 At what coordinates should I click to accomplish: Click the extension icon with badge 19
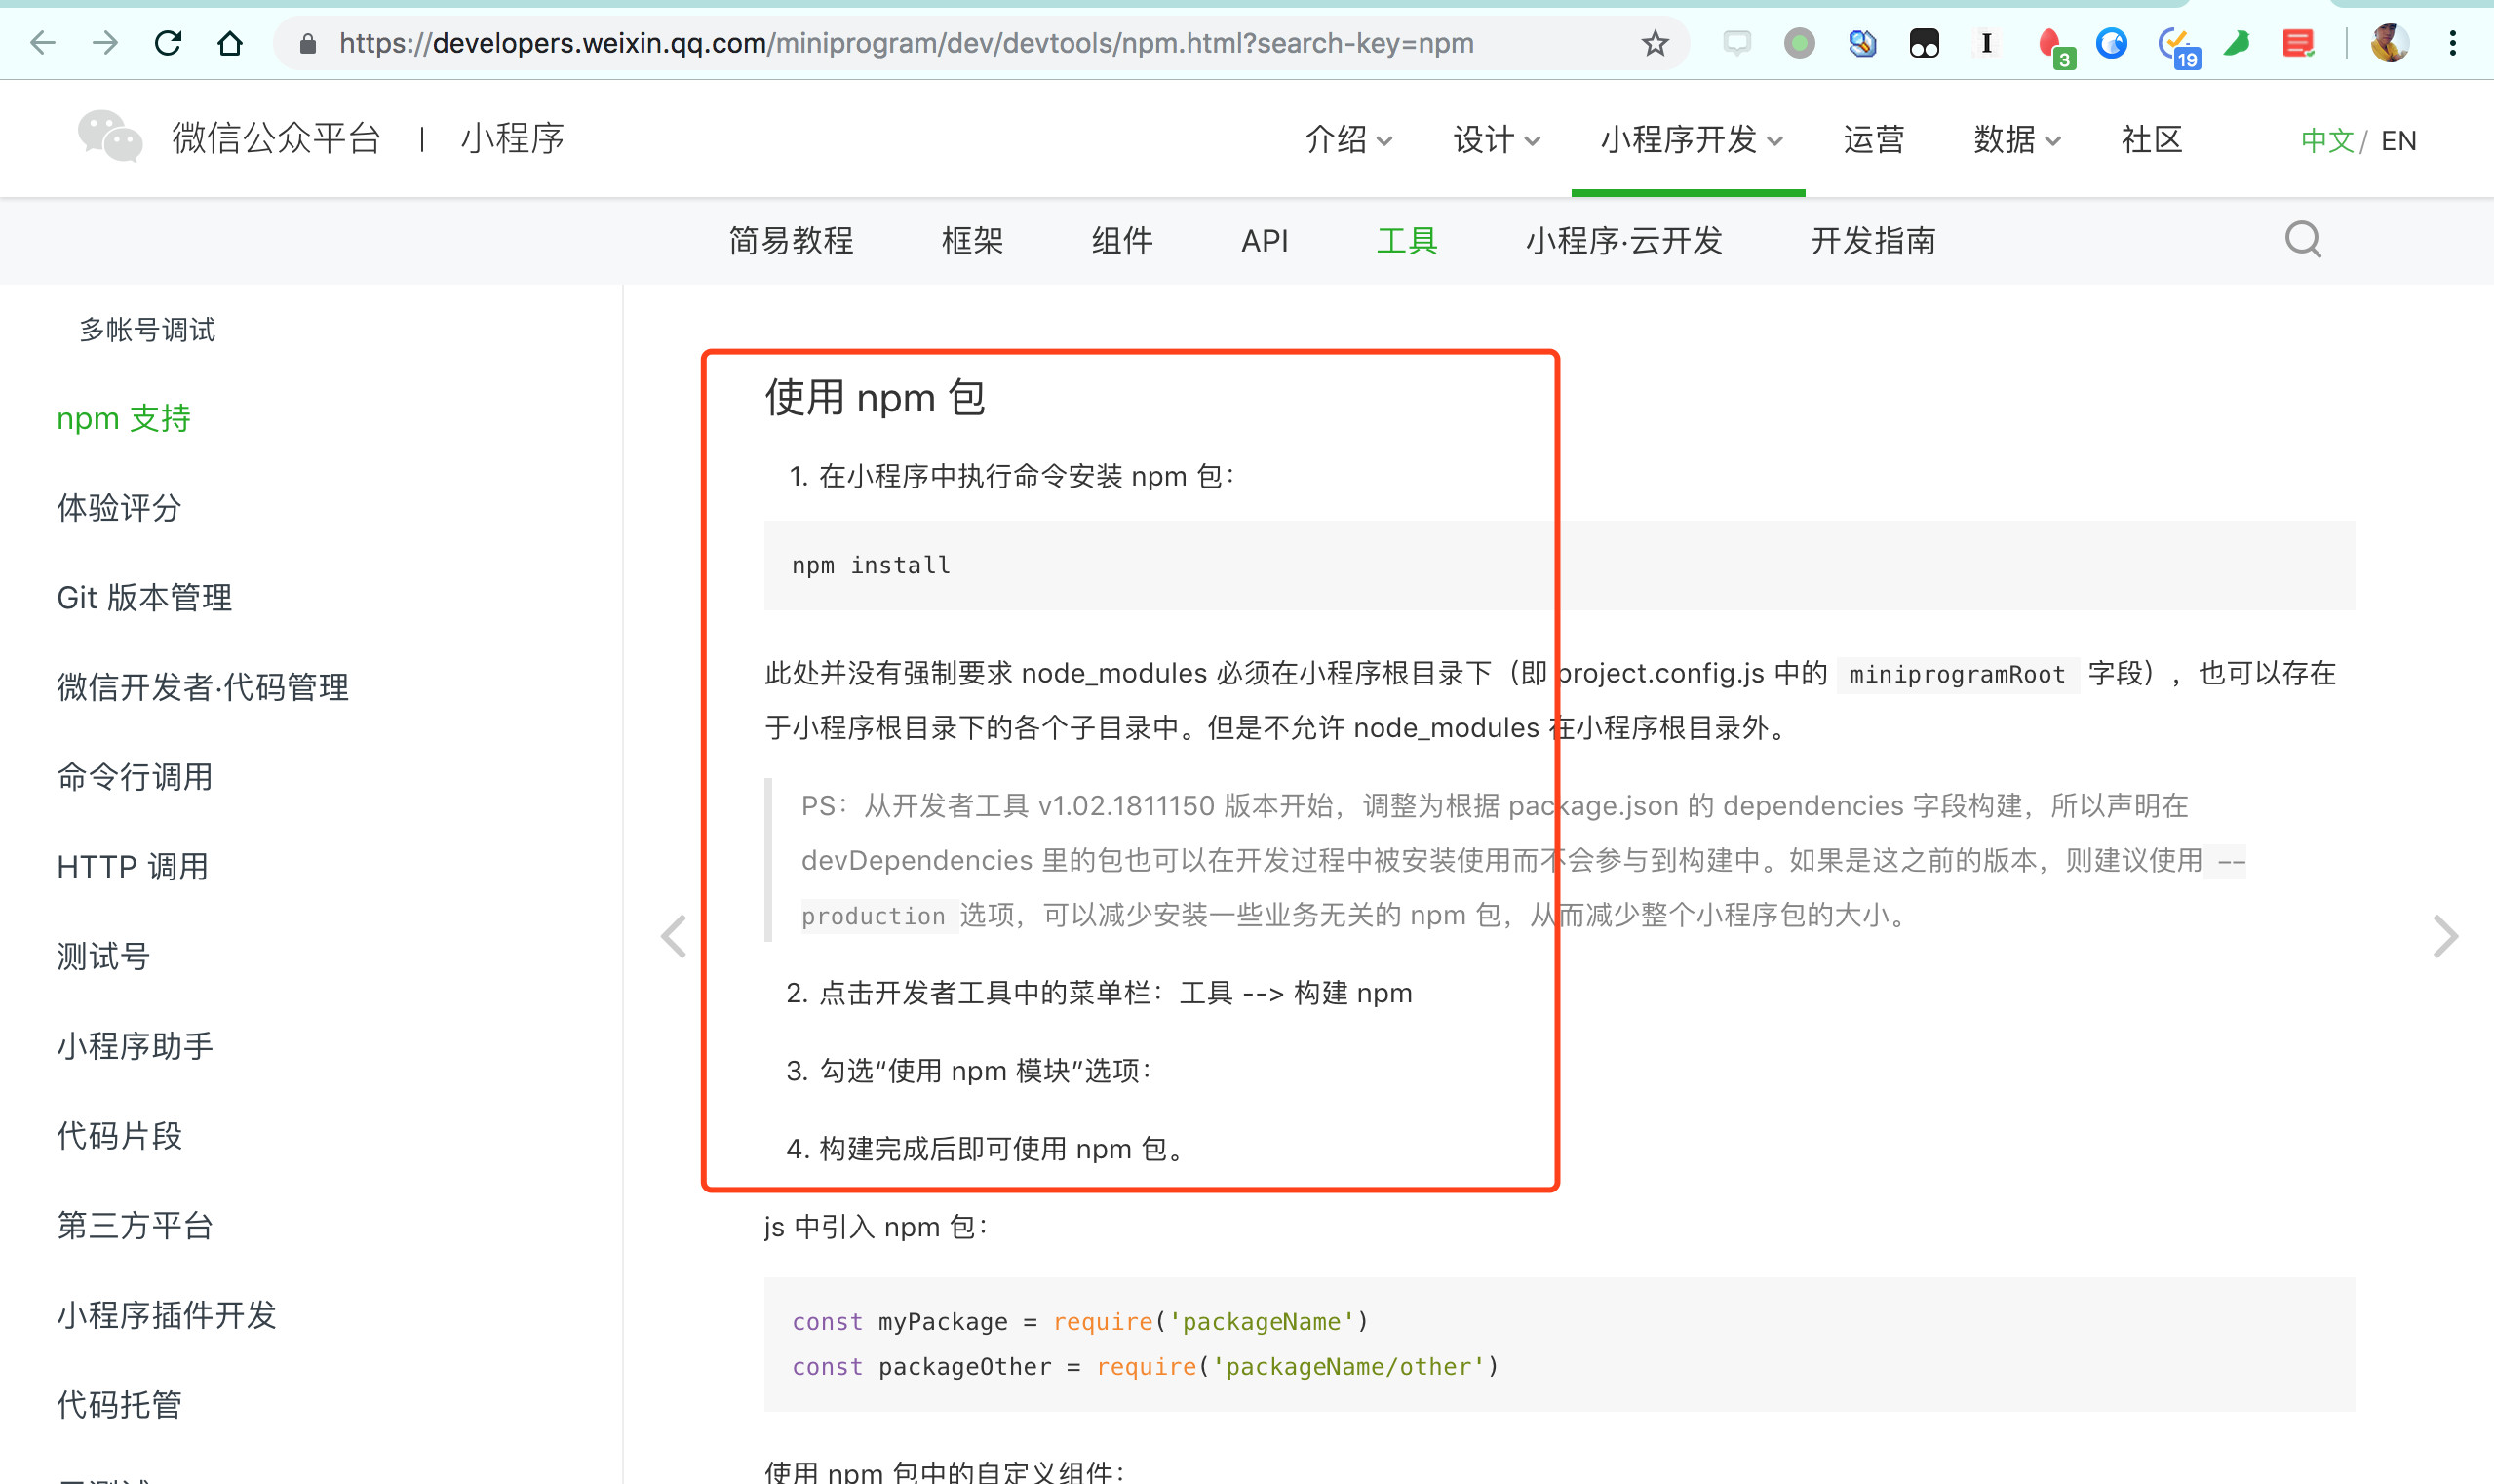(x=2178, y=47)
